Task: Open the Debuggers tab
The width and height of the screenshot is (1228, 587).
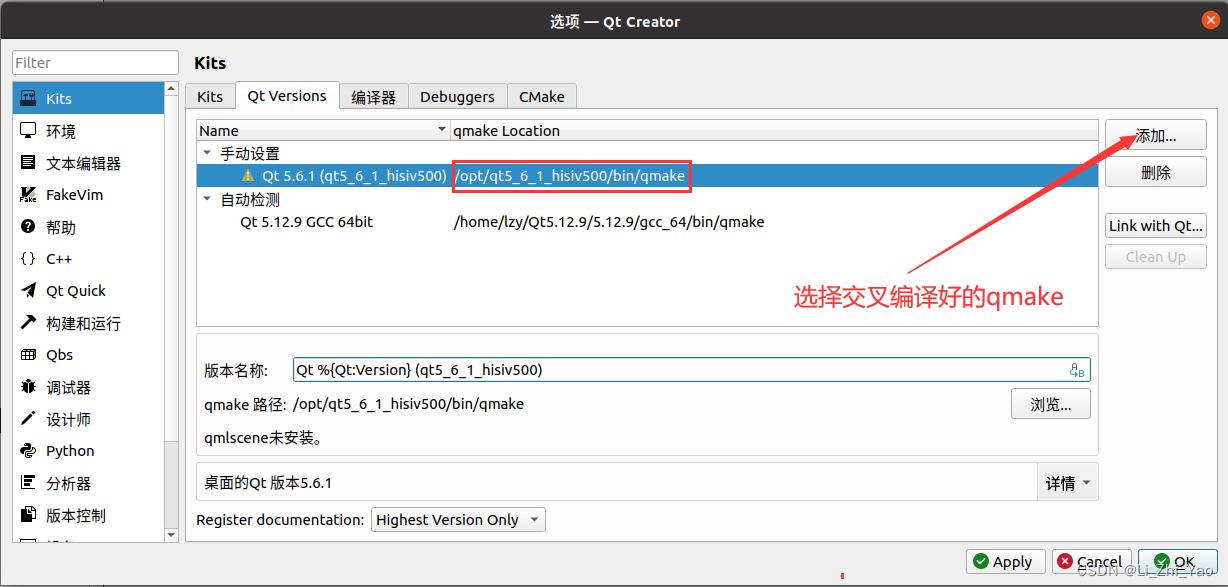Action: [x=457, y=97]
